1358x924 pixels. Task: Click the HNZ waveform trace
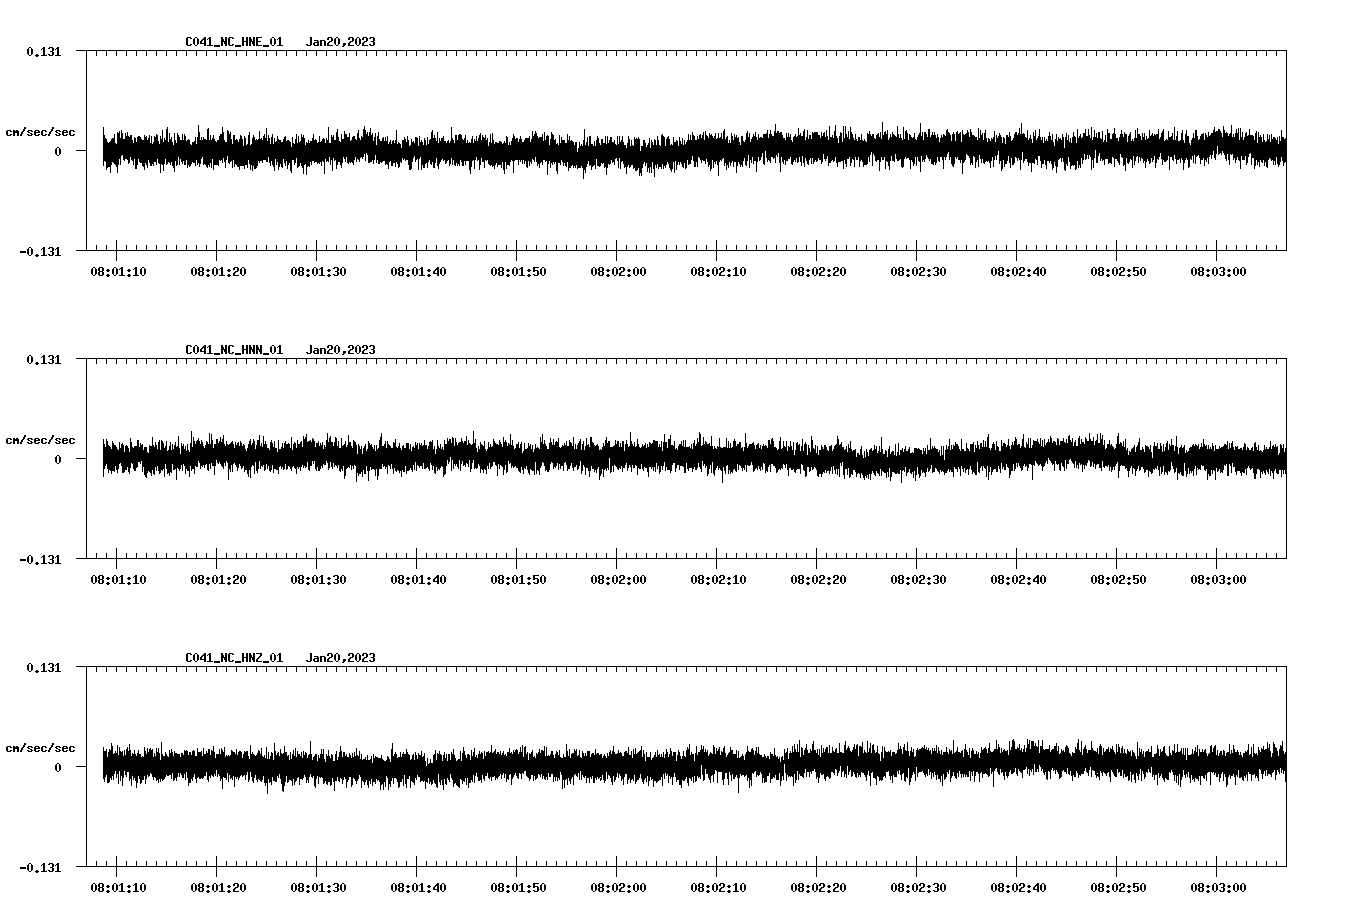(x=694, y=765)
